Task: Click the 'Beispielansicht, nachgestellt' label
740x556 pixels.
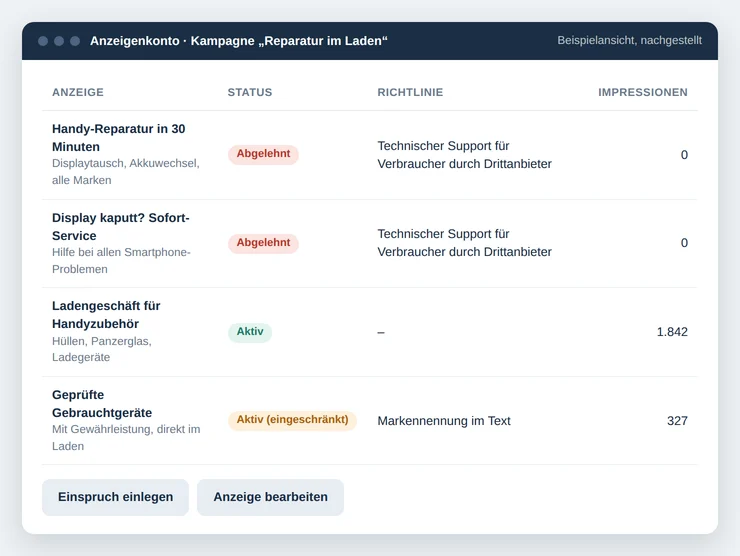Action: tap(630, 41)
